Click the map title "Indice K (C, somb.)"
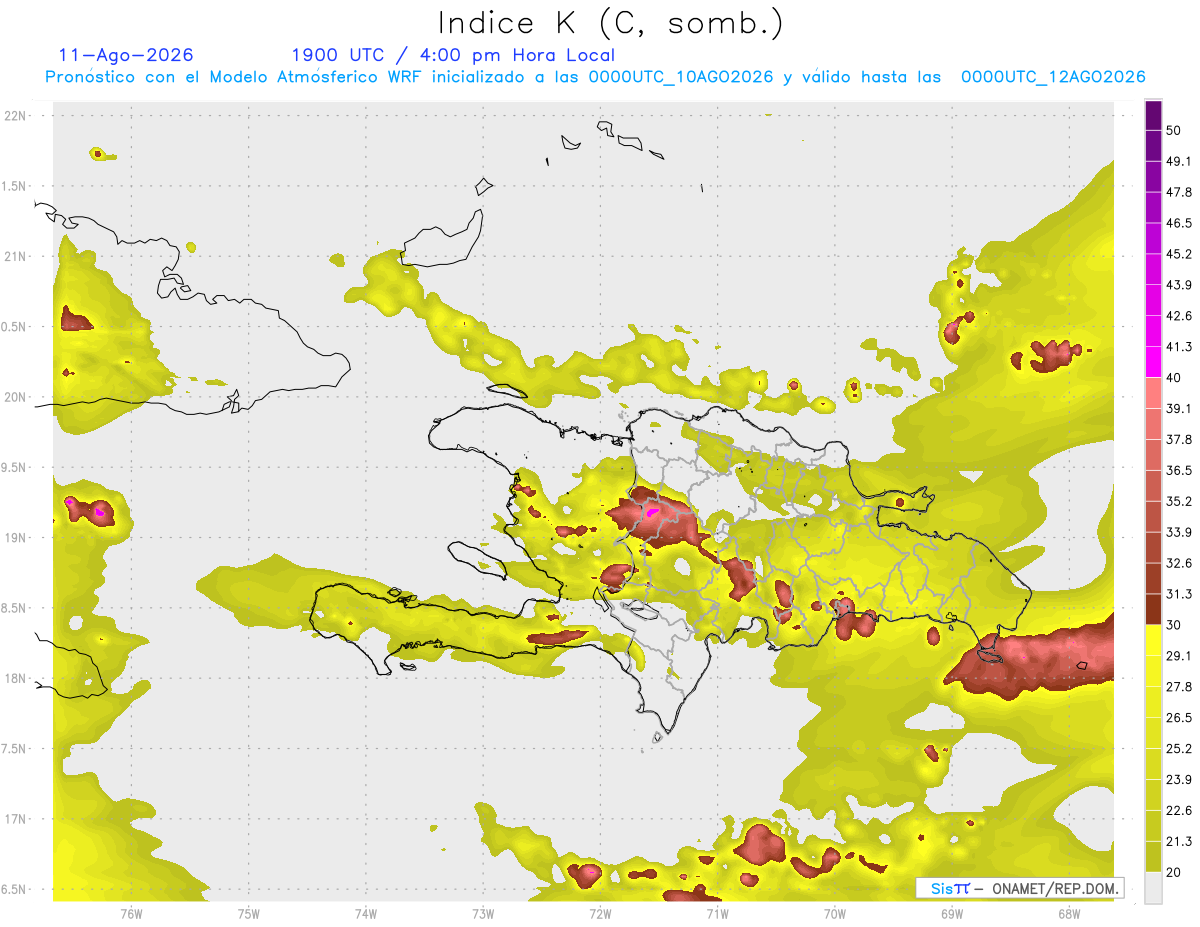 pos(610,23)
